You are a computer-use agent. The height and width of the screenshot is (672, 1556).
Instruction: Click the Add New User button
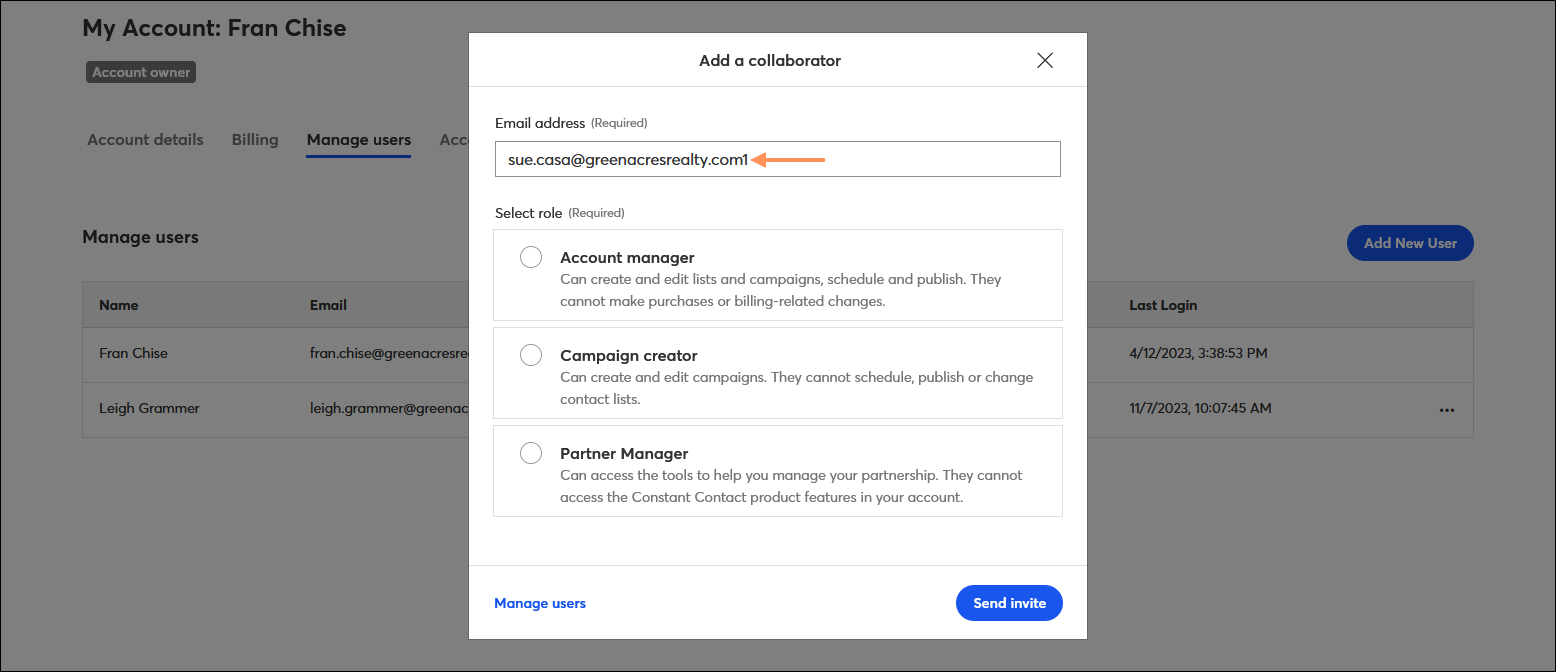click(x=1410, y=243)
